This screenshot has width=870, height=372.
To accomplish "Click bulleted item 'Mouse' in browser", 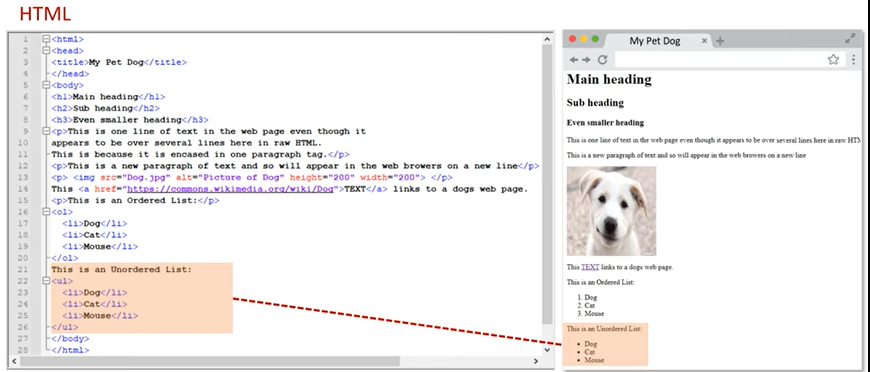I will pos(594,360).
